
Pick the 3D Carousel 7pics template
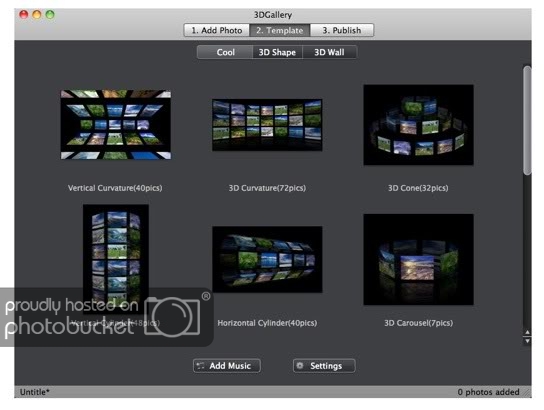coord(418,259)
